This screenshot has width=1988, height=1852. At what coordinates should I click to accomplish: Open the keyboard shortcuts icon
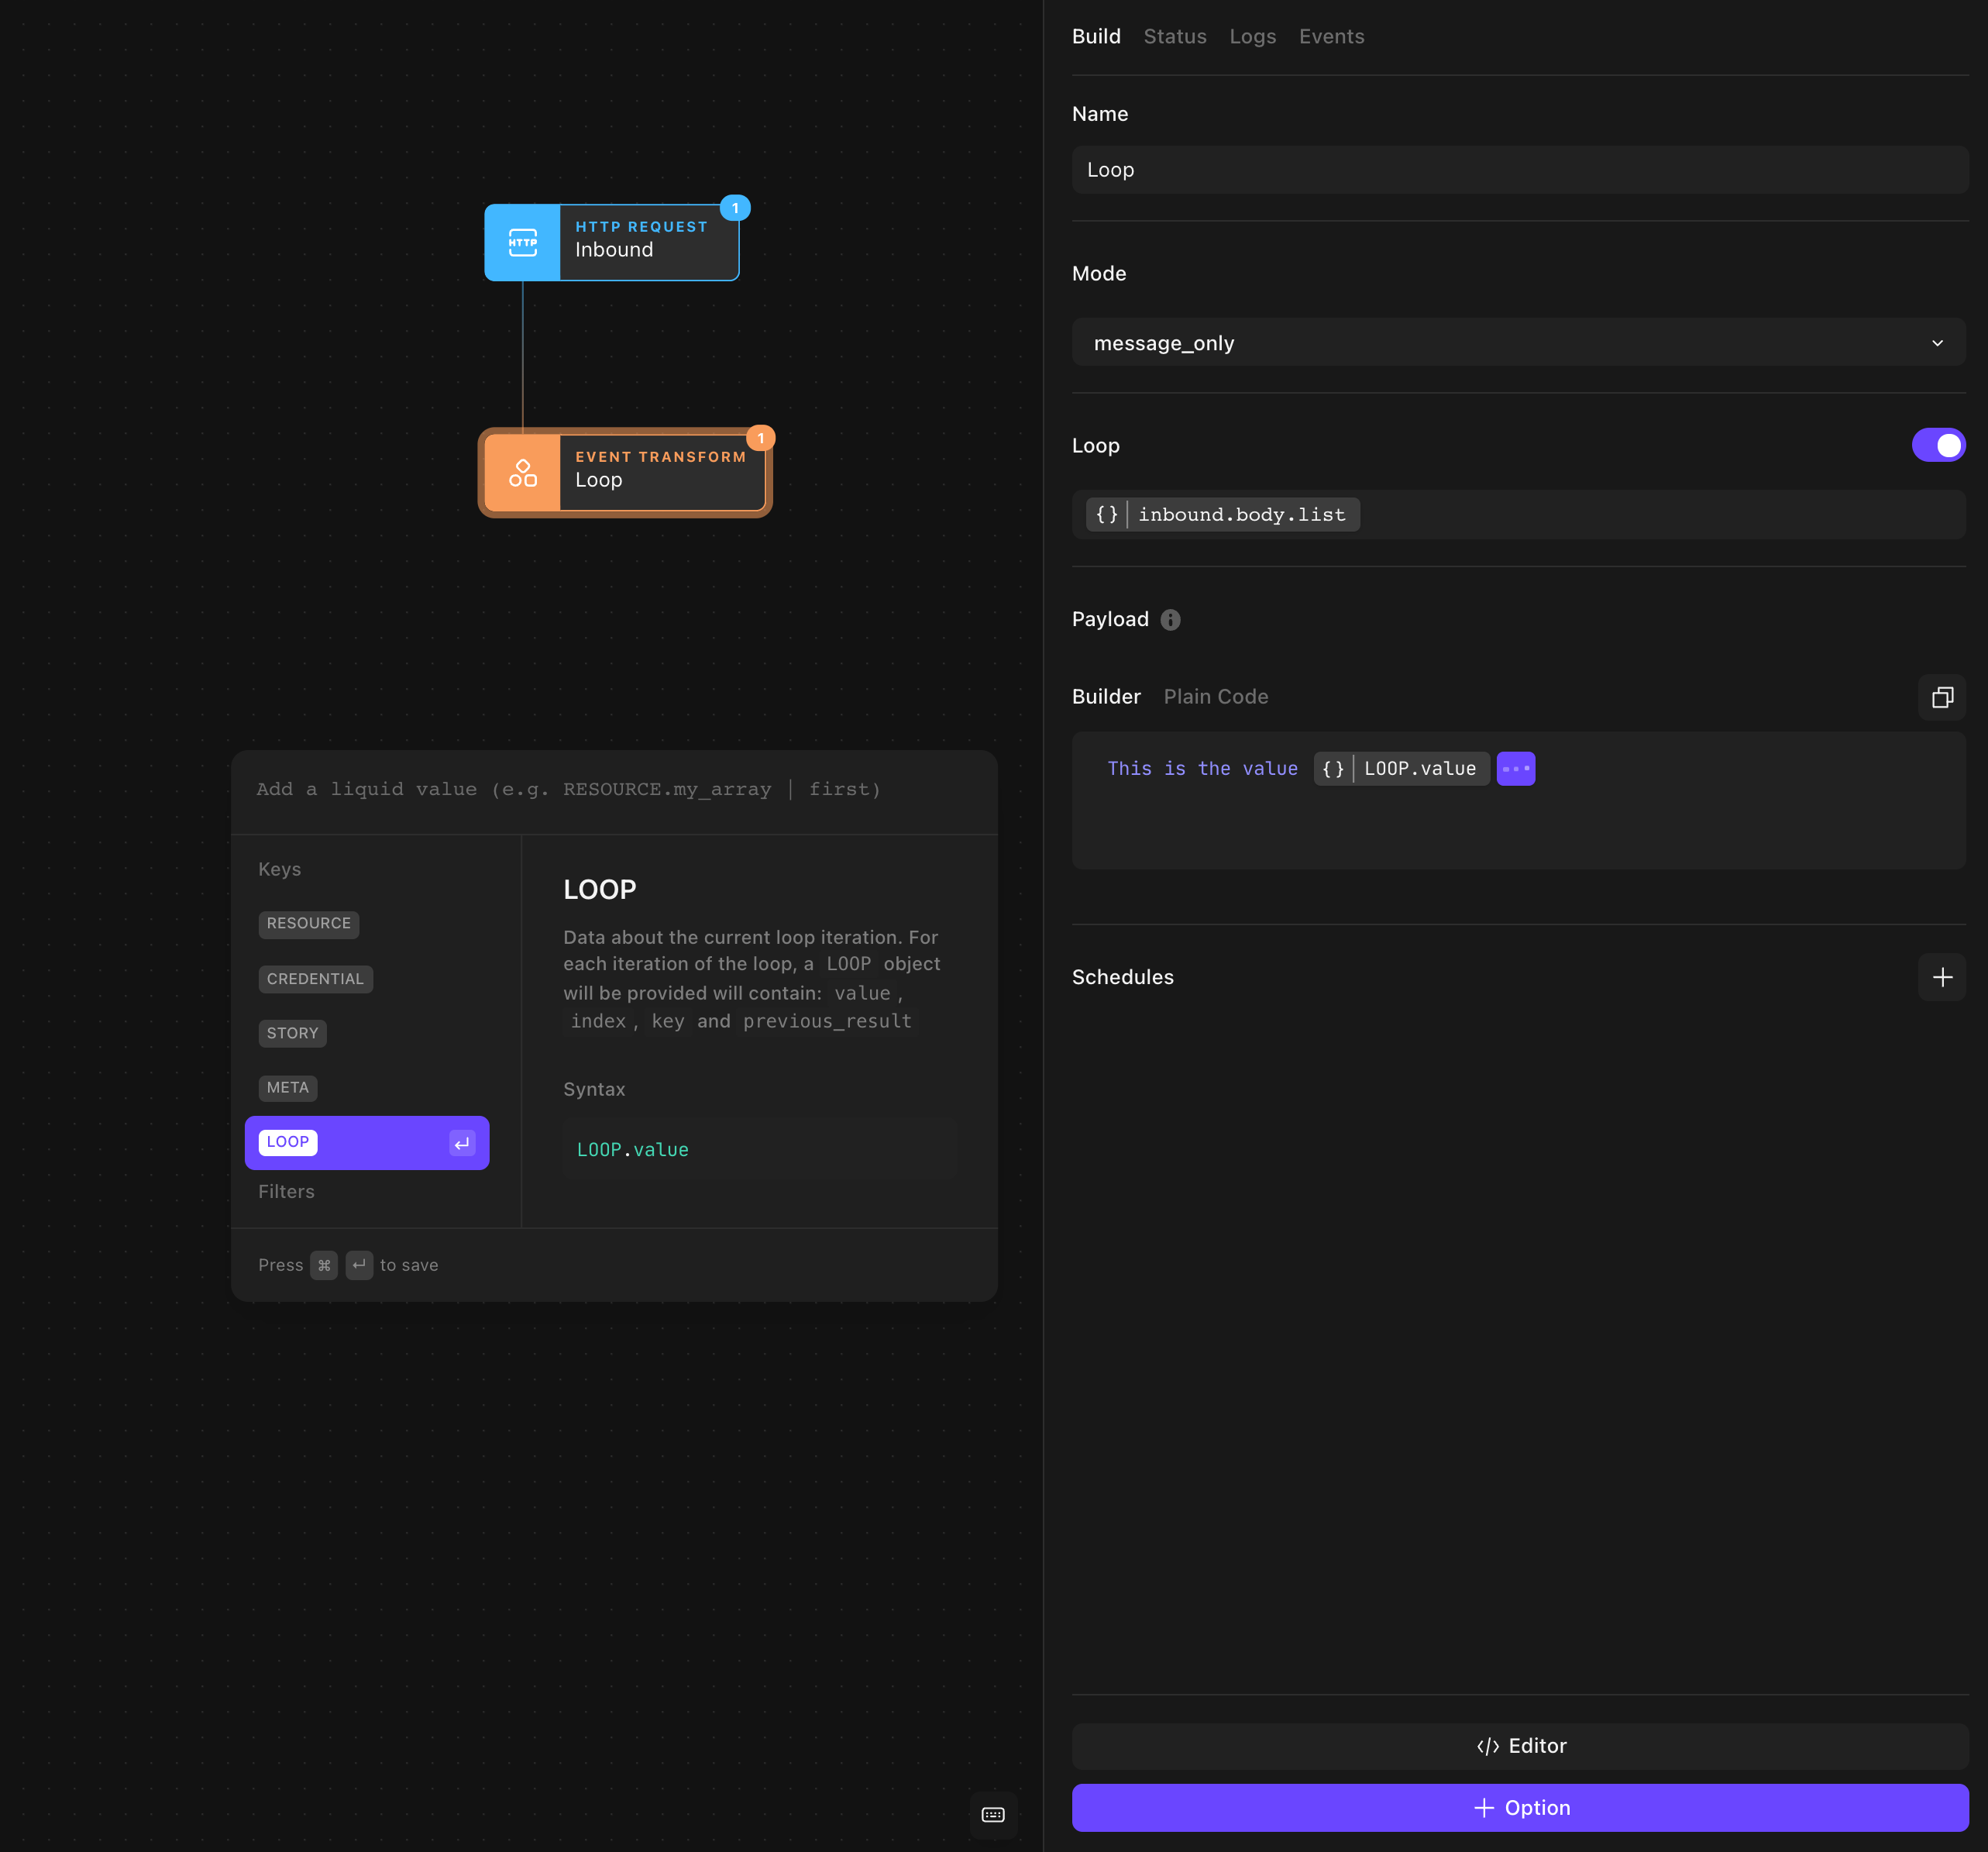993,1815
